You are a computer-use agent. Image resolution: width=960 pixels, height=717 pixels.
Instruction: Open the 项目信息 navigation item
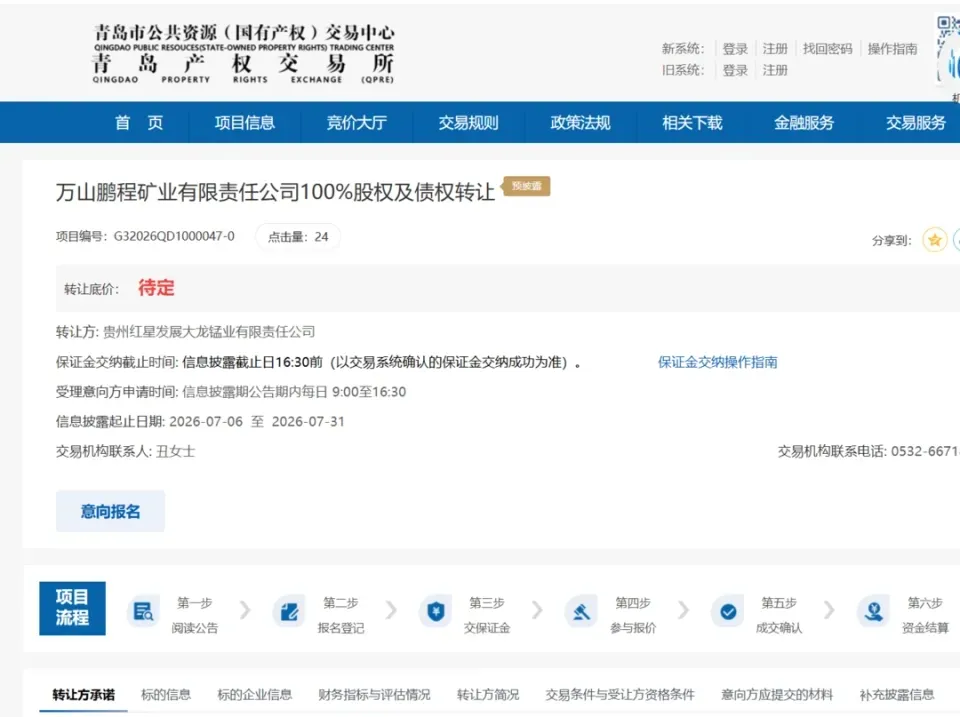coord(244,122)
